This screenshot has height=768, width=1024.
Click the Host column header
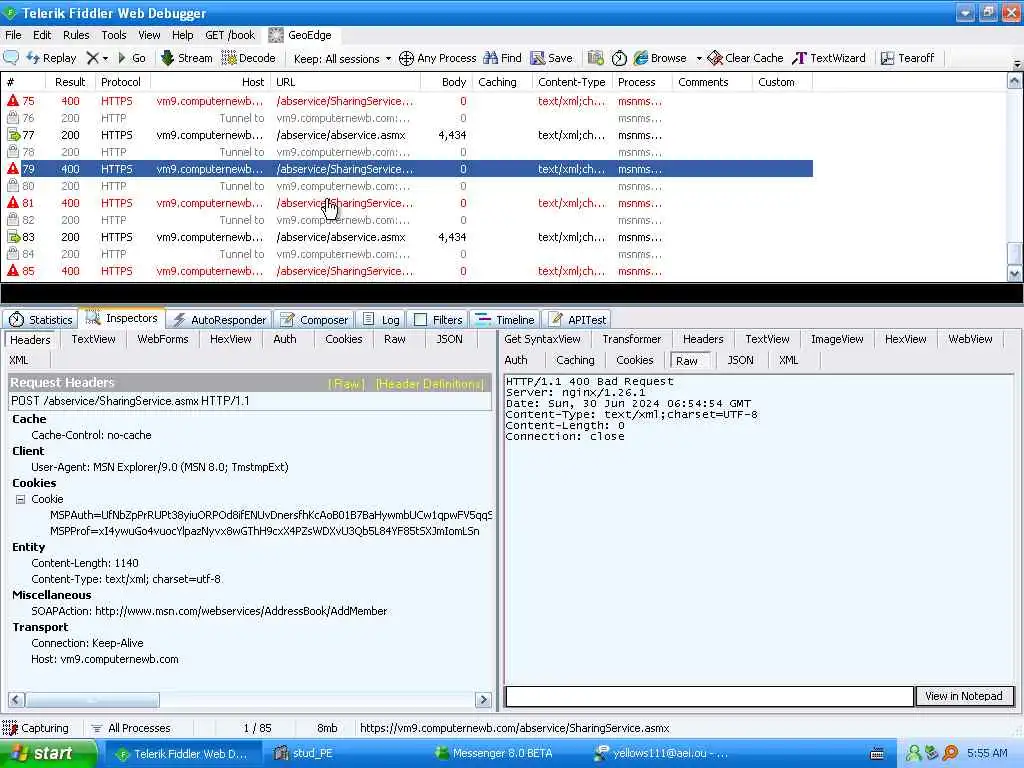pyautogui.click(x=210, y=82)
